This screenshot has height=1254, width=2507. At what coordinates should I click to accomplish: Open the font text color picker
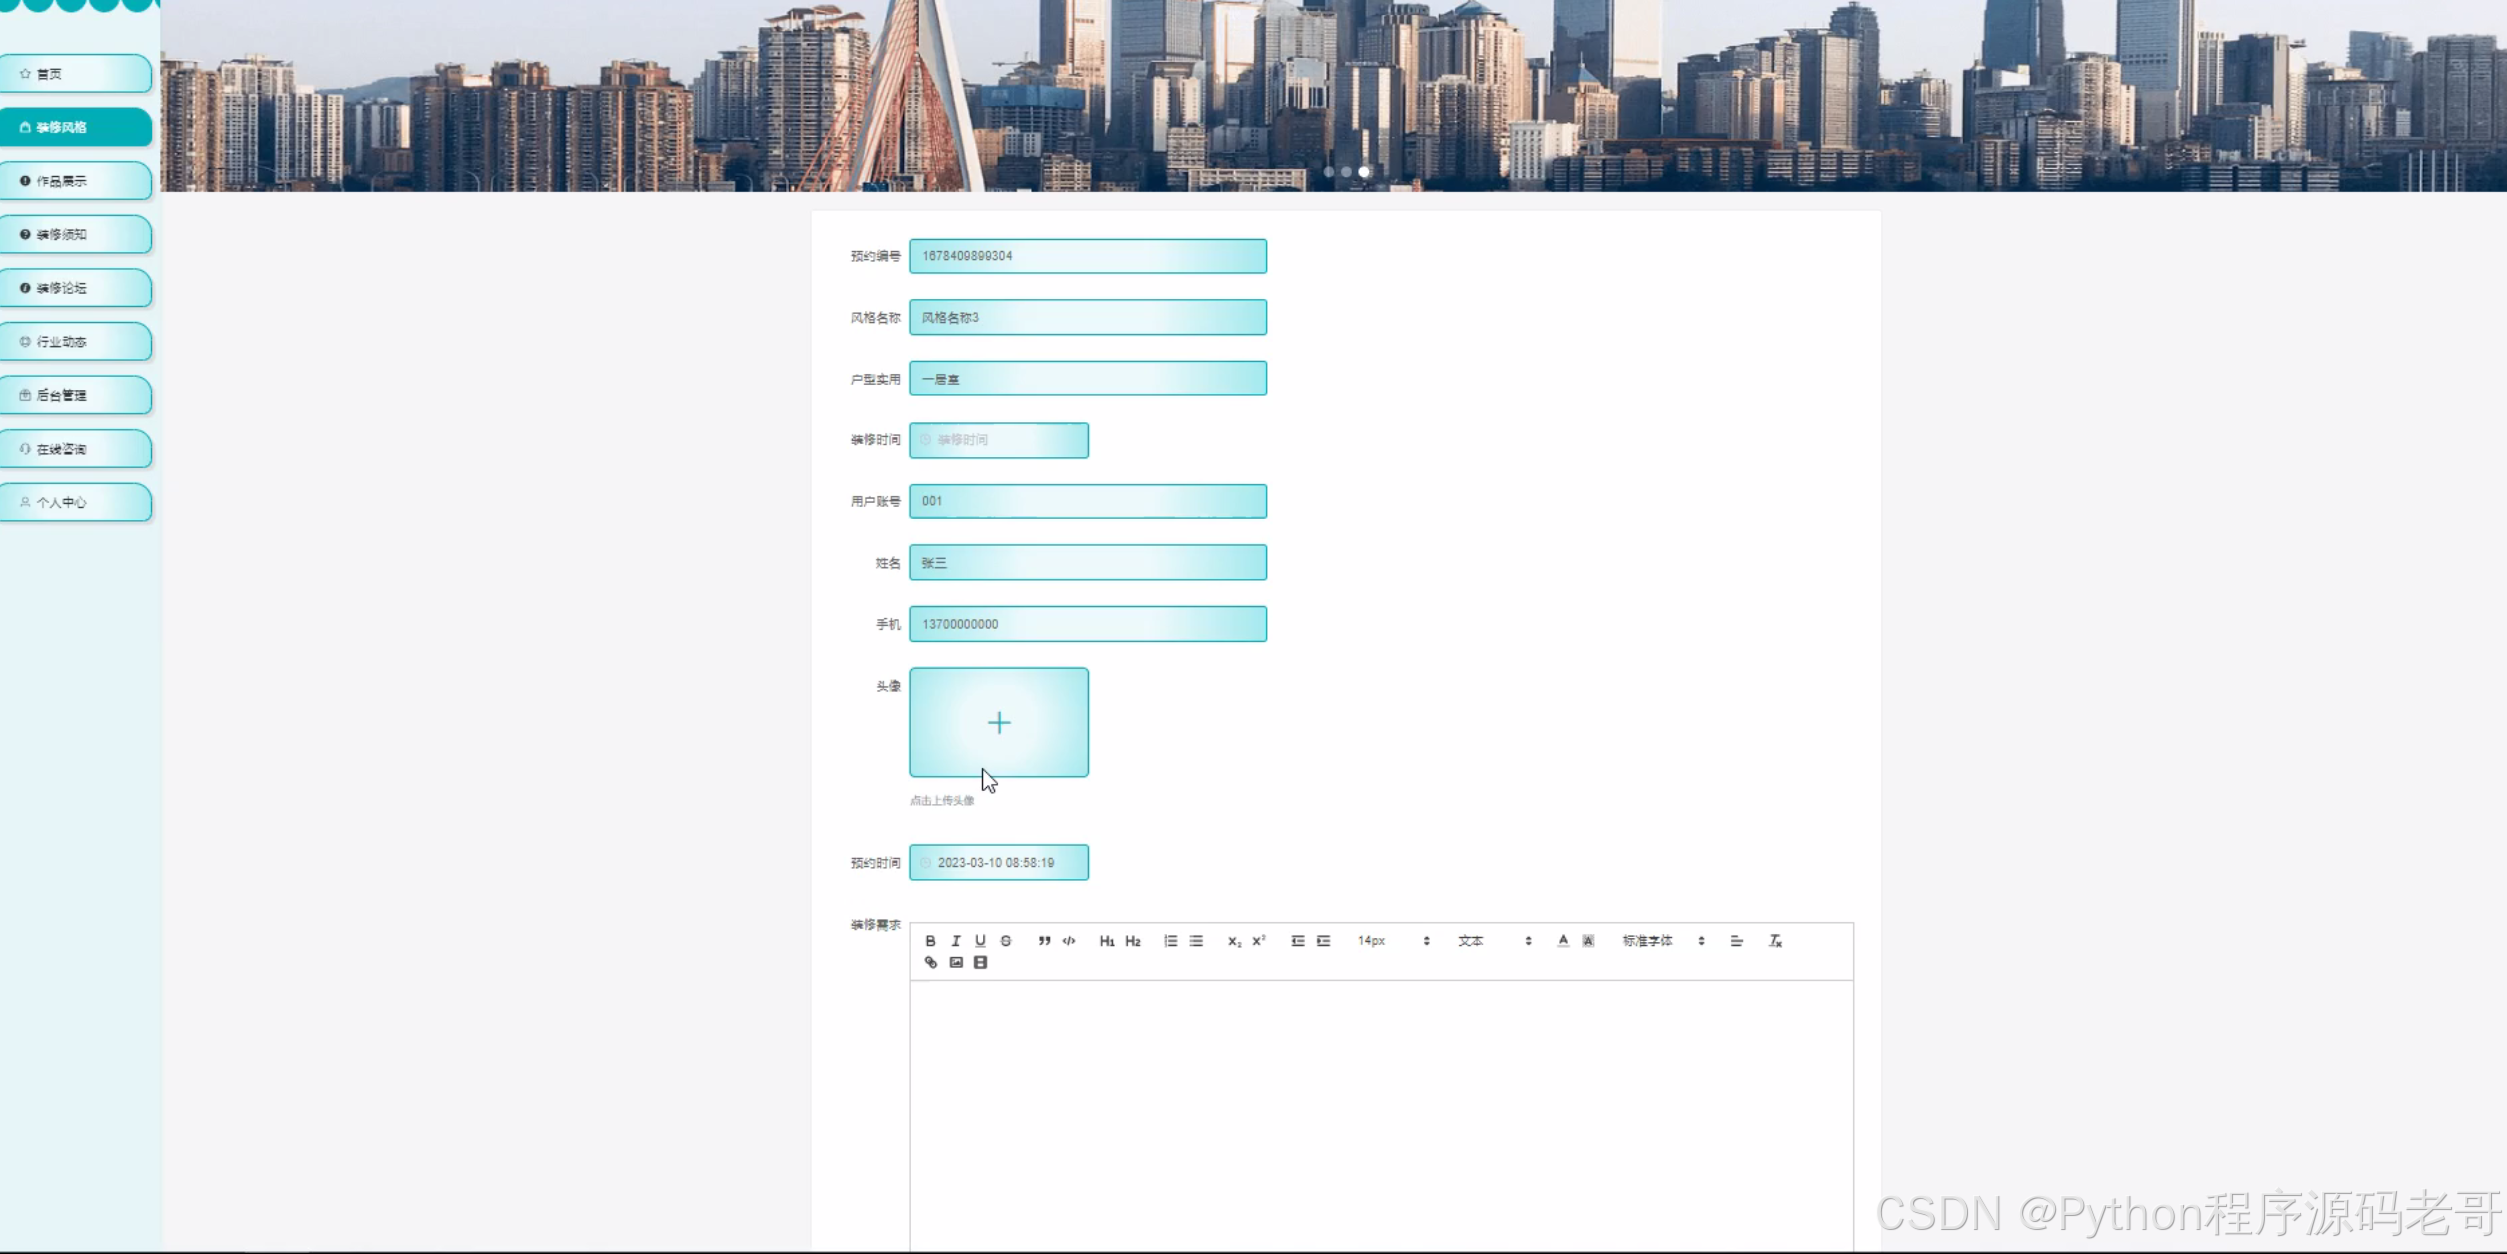(x=1563, y=941)
